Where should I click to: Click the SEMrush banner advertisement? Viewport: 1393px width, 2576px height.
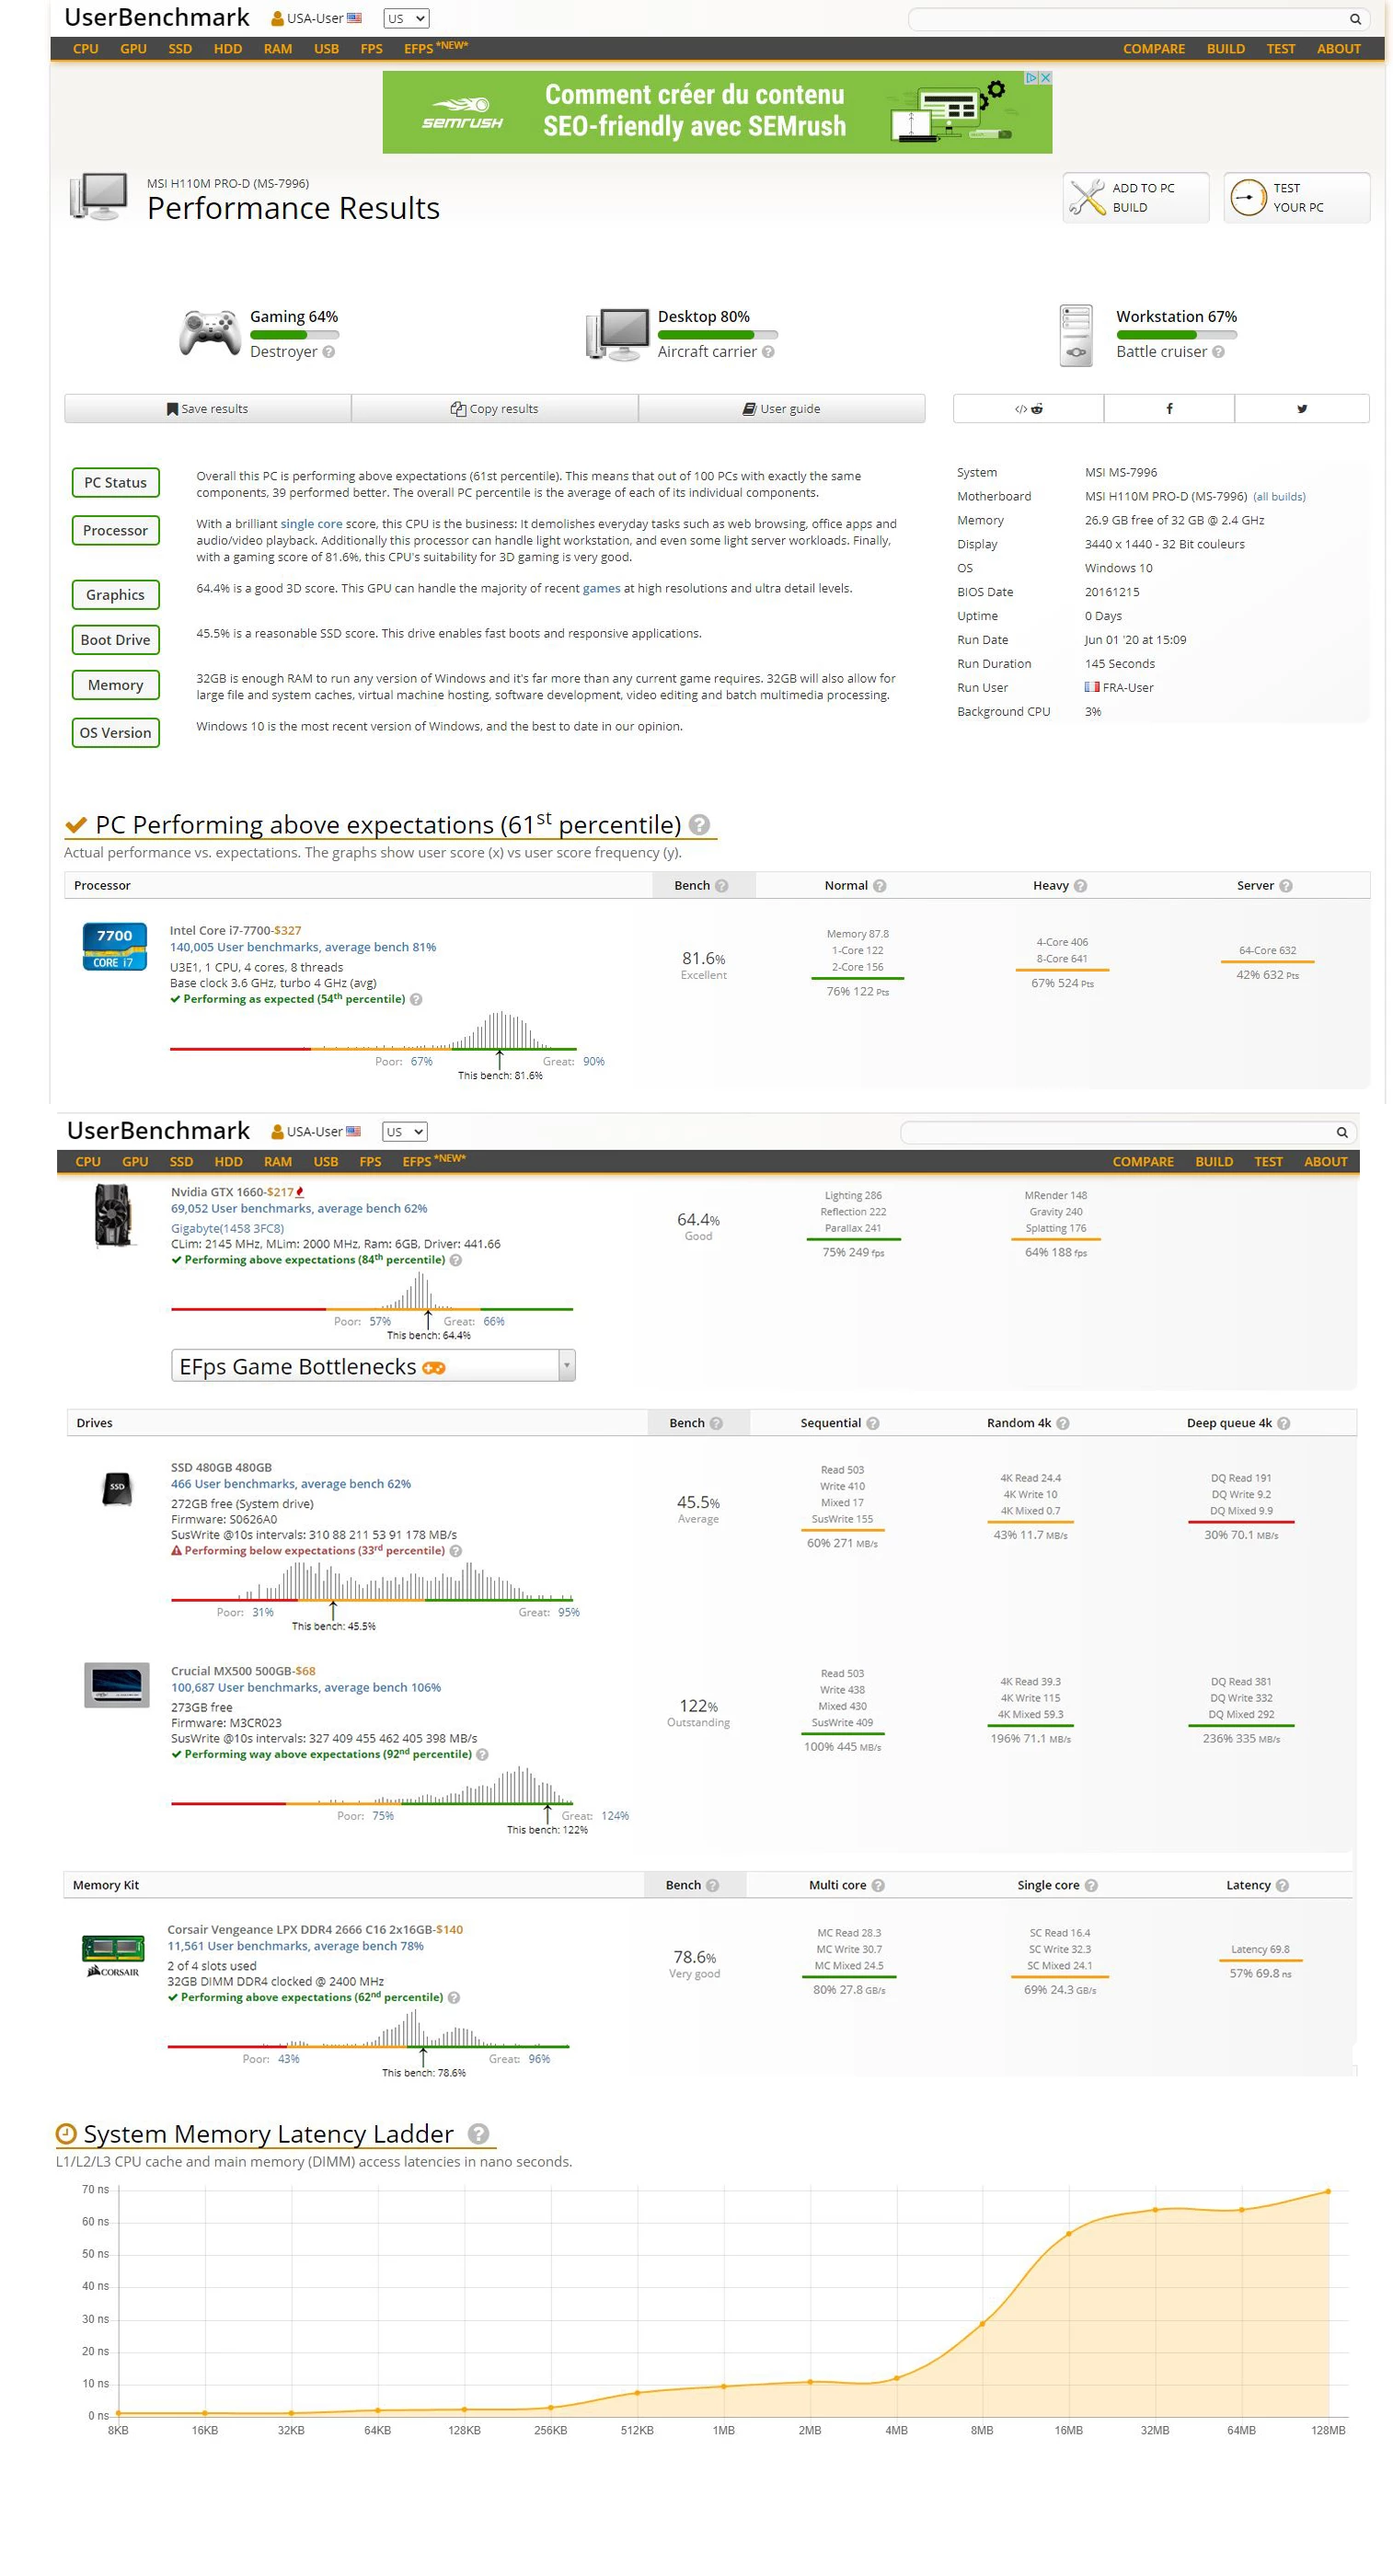(717, 112)
